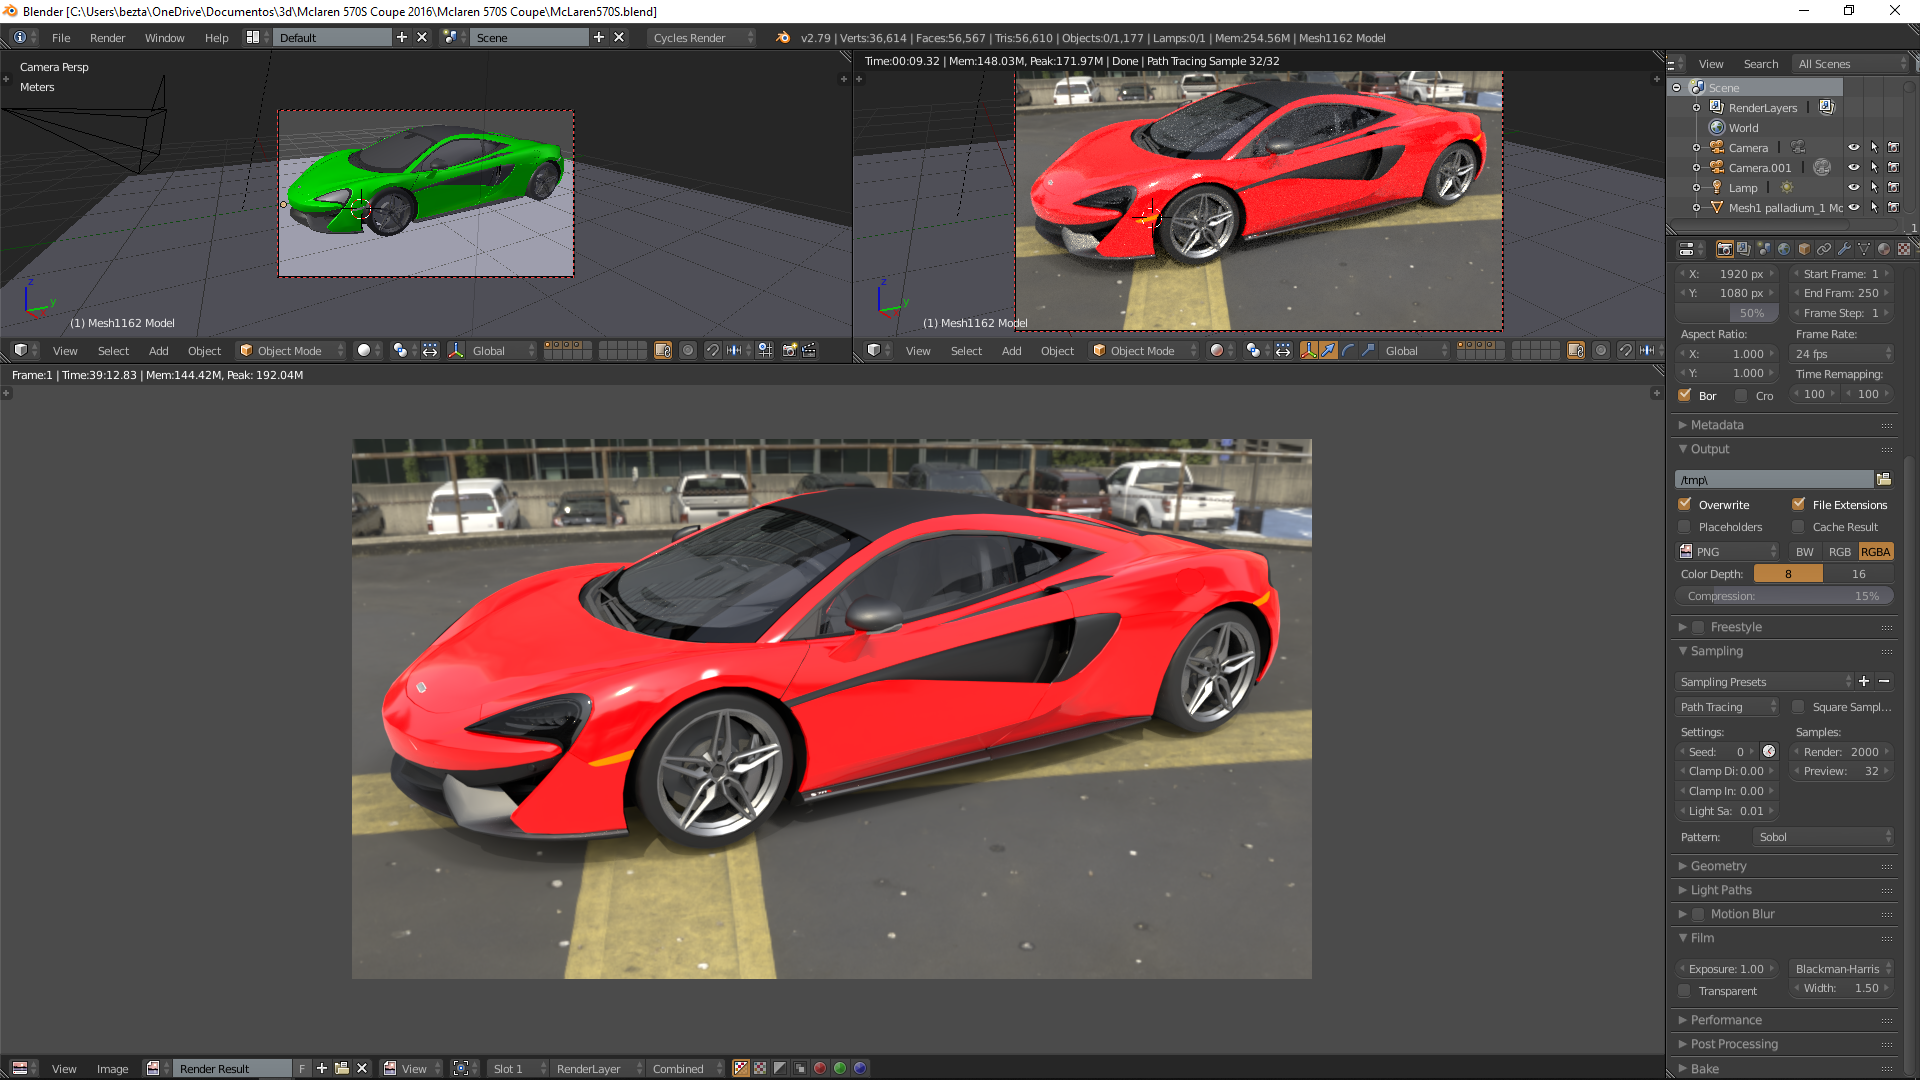Image resolution: width=1920 pixels, height=1080 pixels.
Task: Open the Render menu in top bar
Action: coord(107,38)
